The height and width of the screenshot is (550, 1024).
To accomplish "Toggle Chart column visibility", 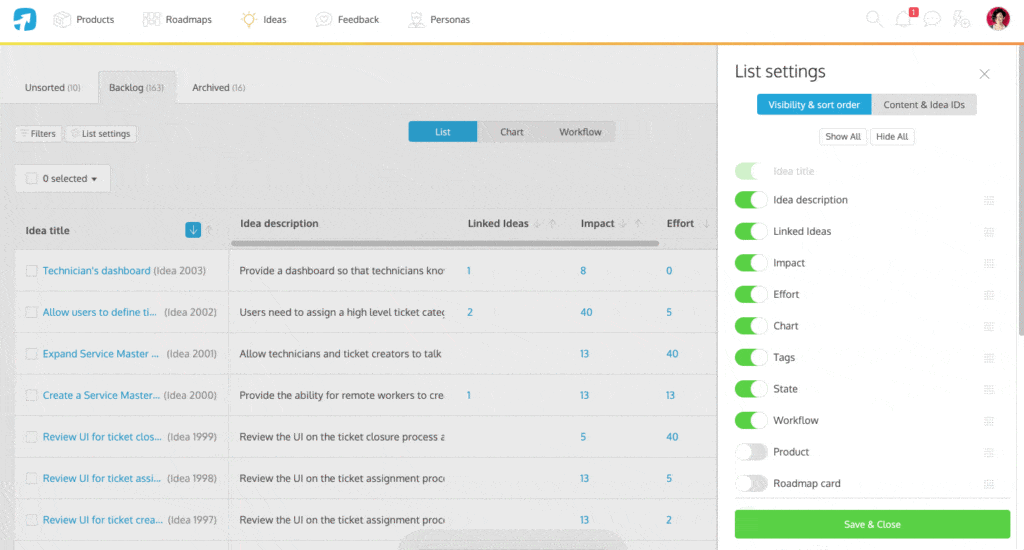I will coord(750,325).
